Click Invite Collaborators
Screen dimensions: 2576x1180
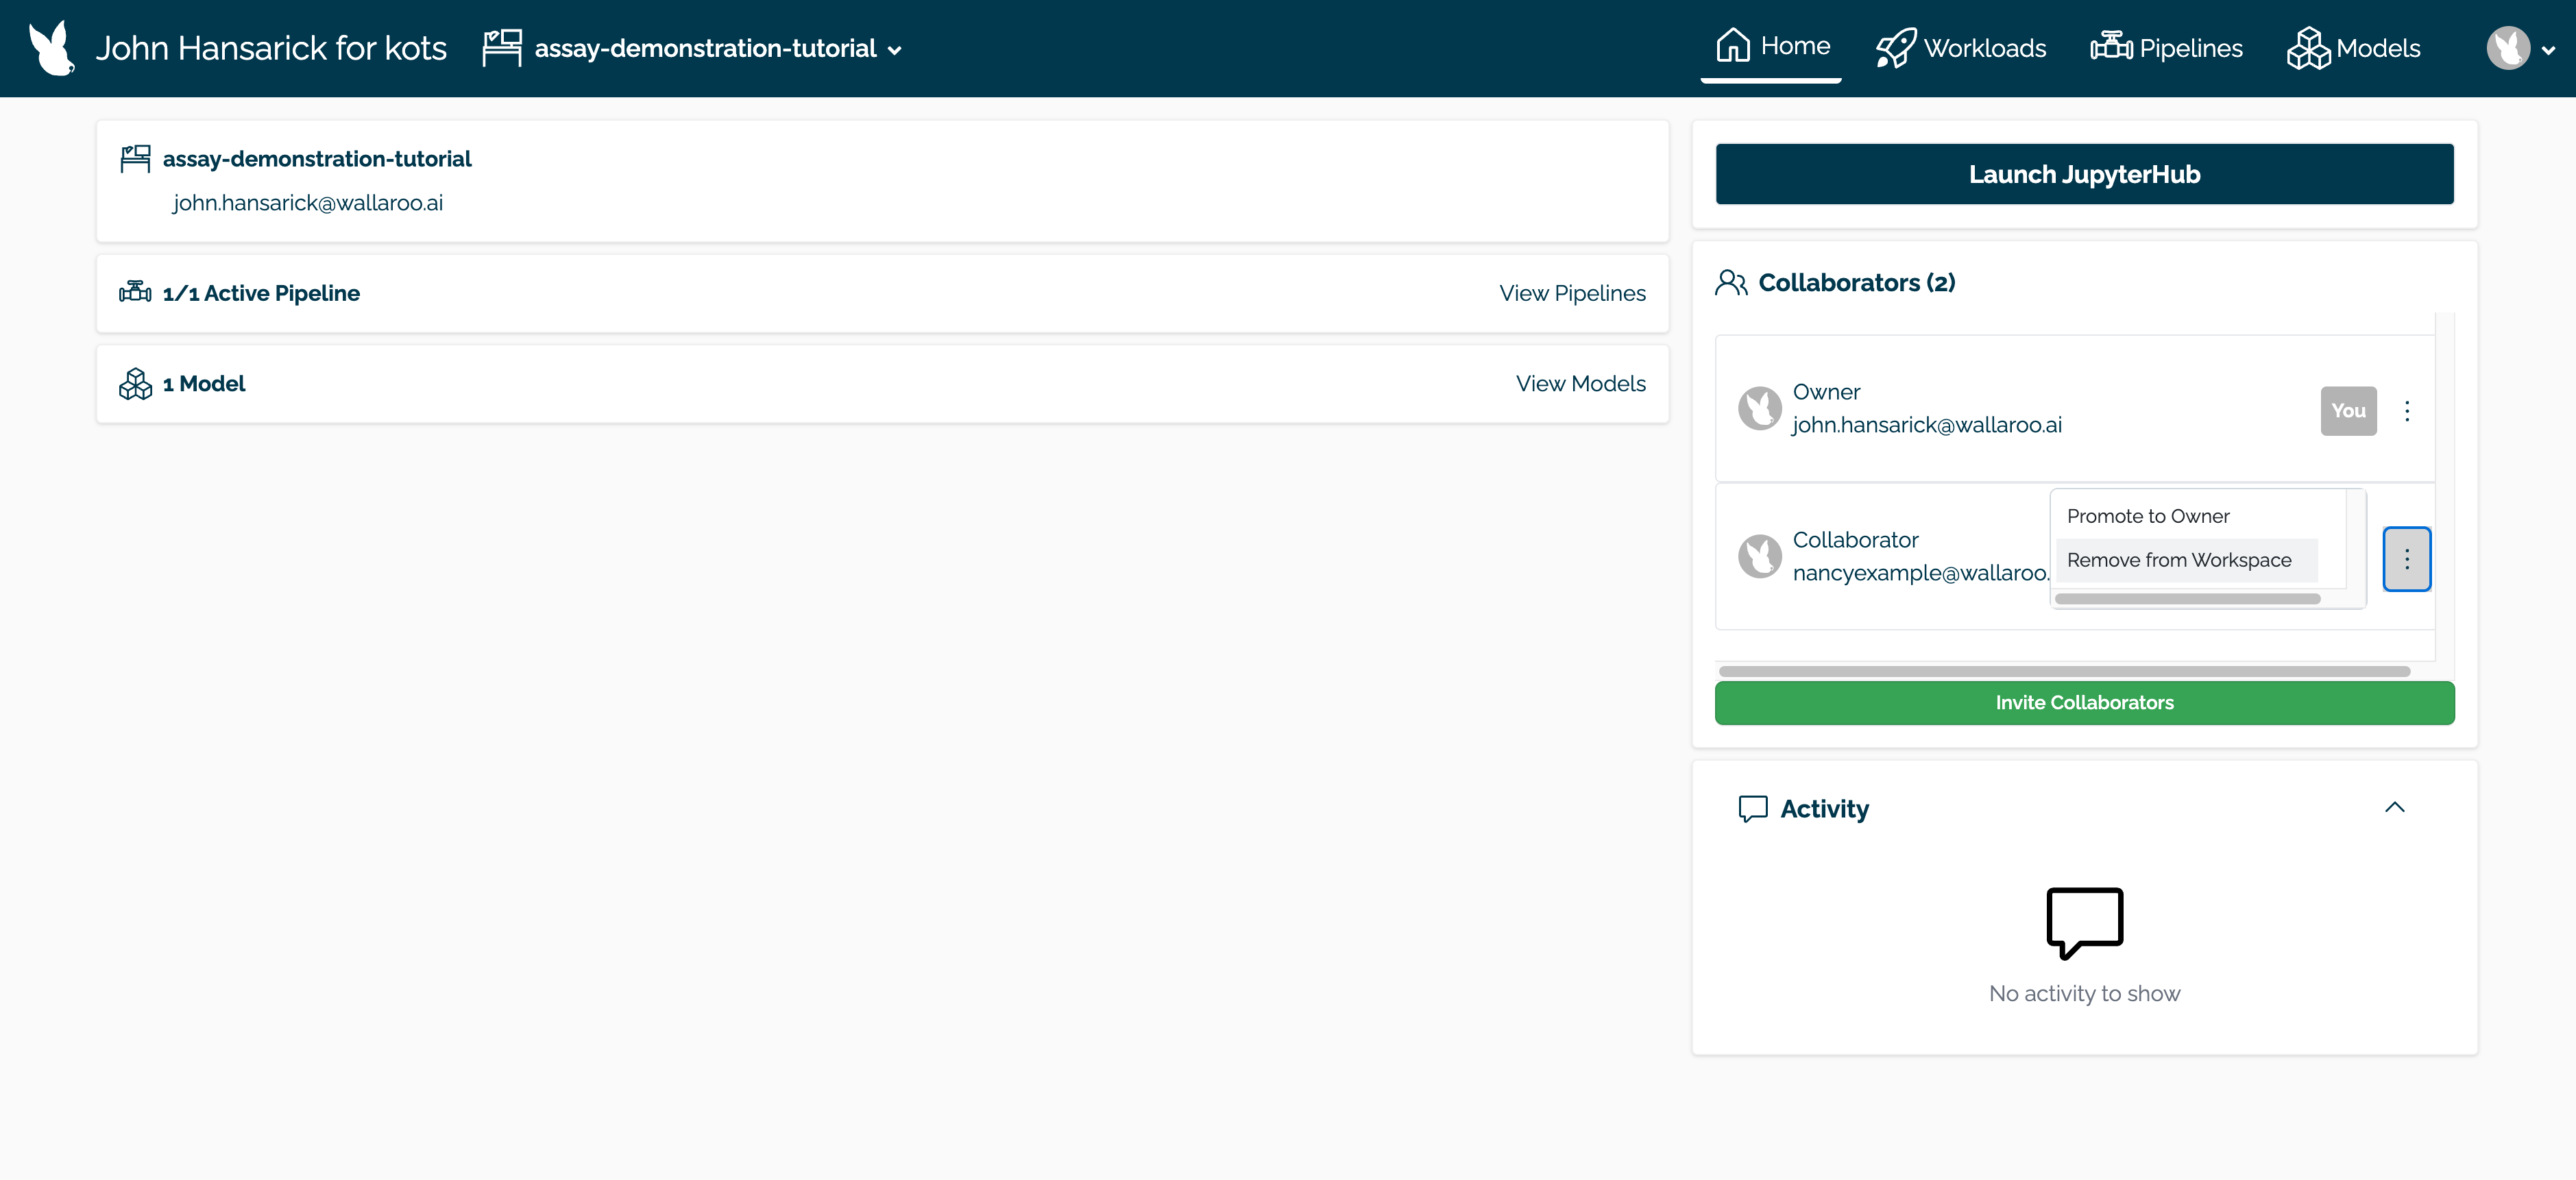coord(2084,702)
